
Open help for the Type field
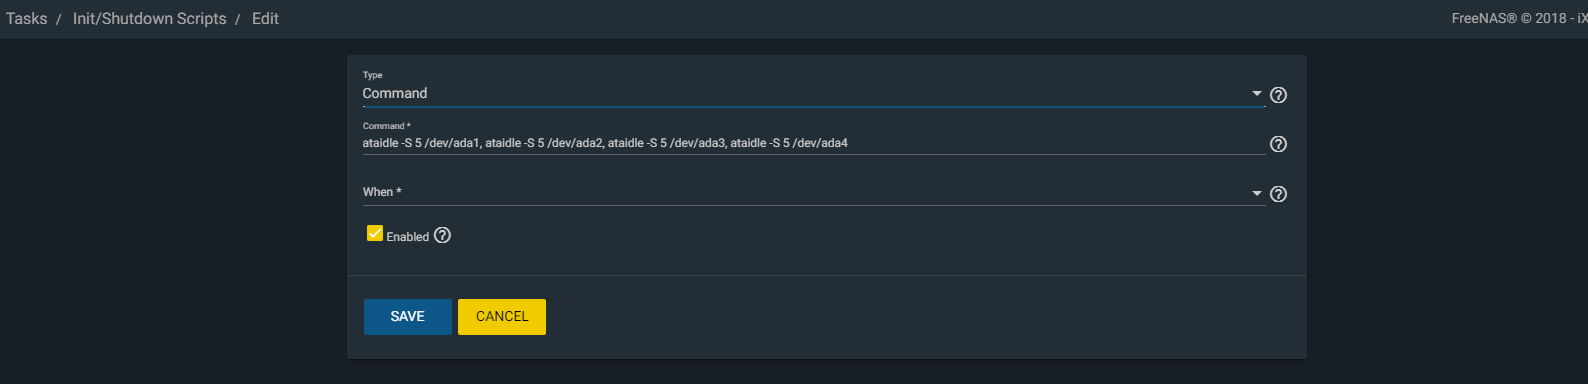1278,95
